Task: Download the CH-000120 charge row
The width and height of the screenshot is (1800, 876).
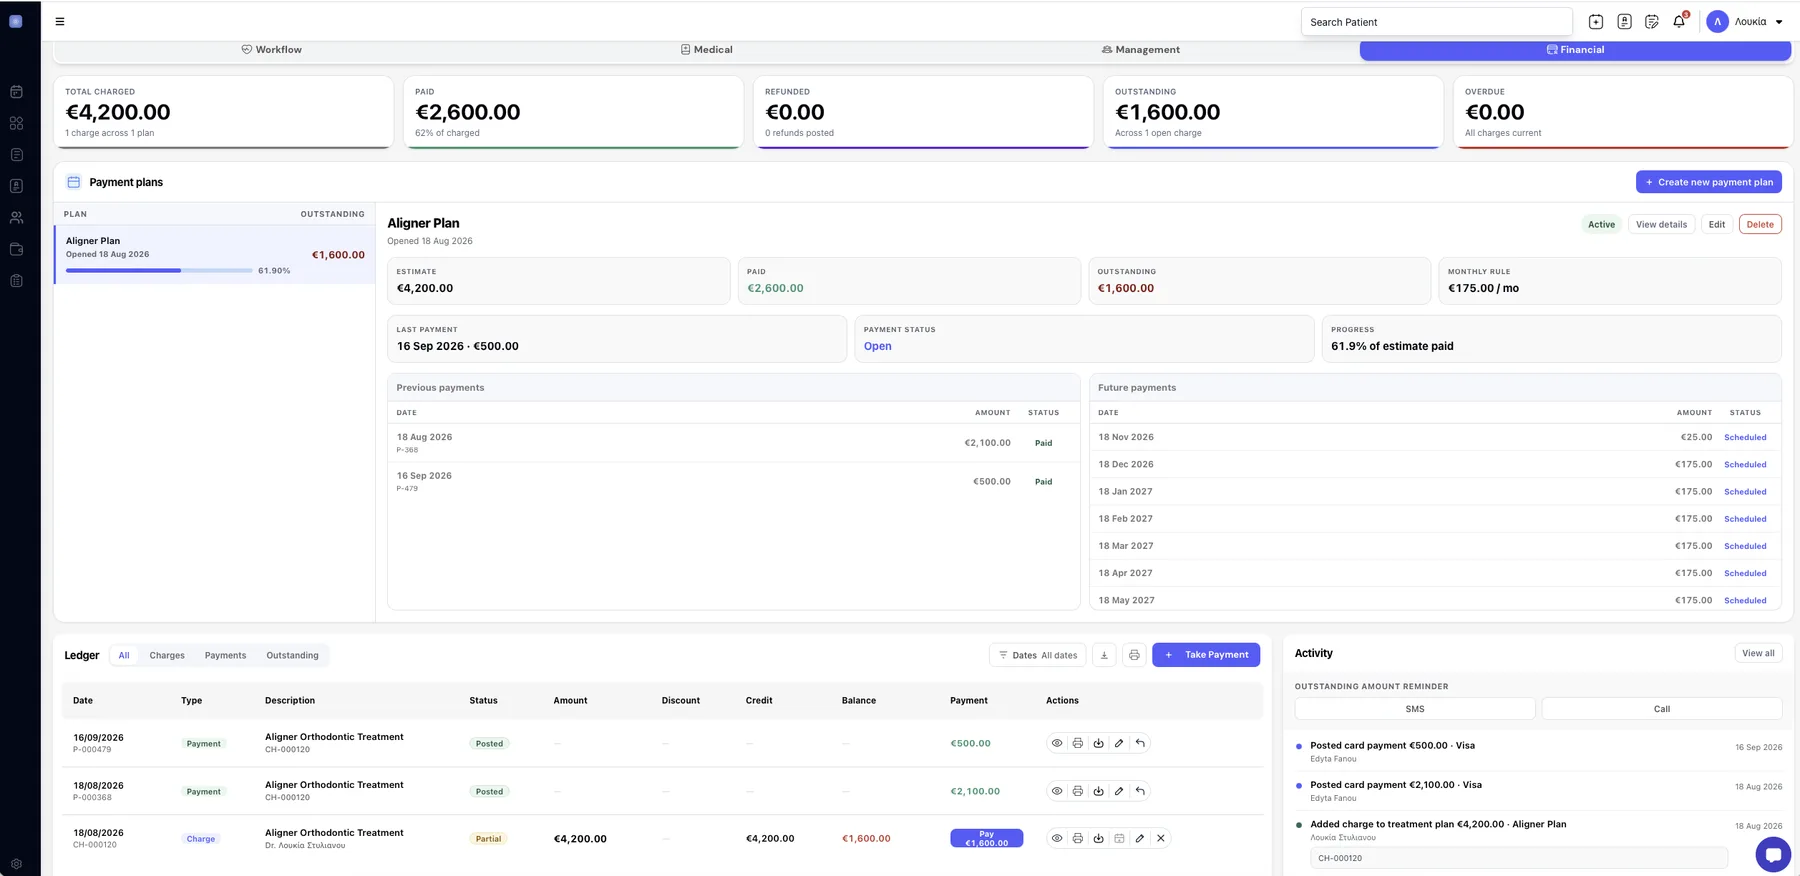Action: (x=1098, y=838)
